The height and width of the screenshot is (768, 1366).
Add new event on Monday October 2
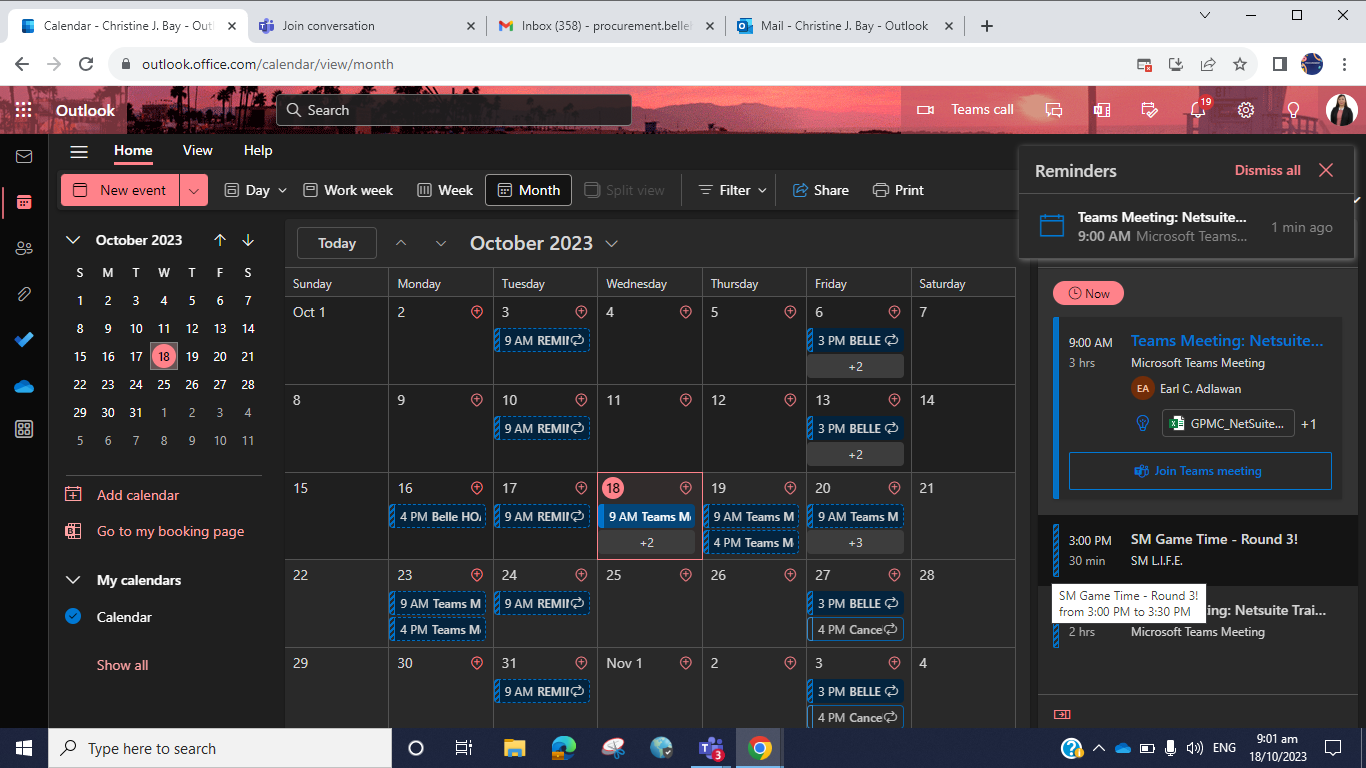tap(477, 312)
